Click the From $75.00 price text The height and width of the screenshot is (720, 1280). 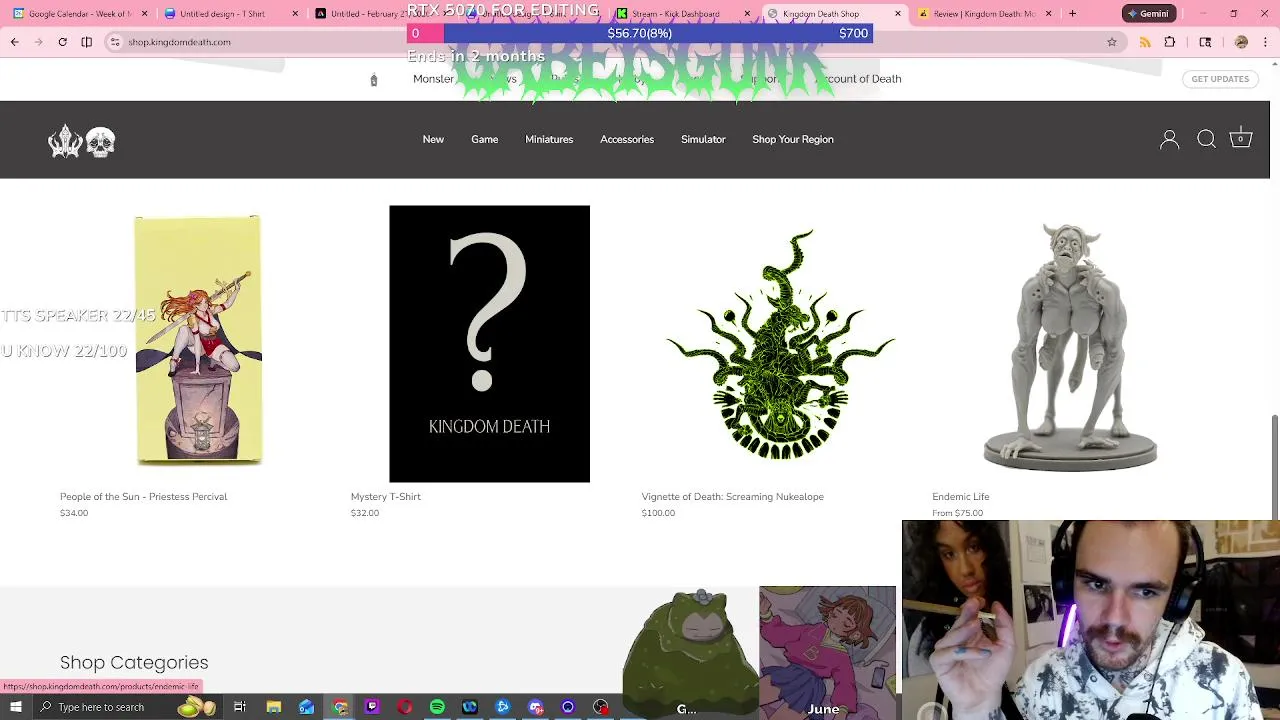pos(957,513)
